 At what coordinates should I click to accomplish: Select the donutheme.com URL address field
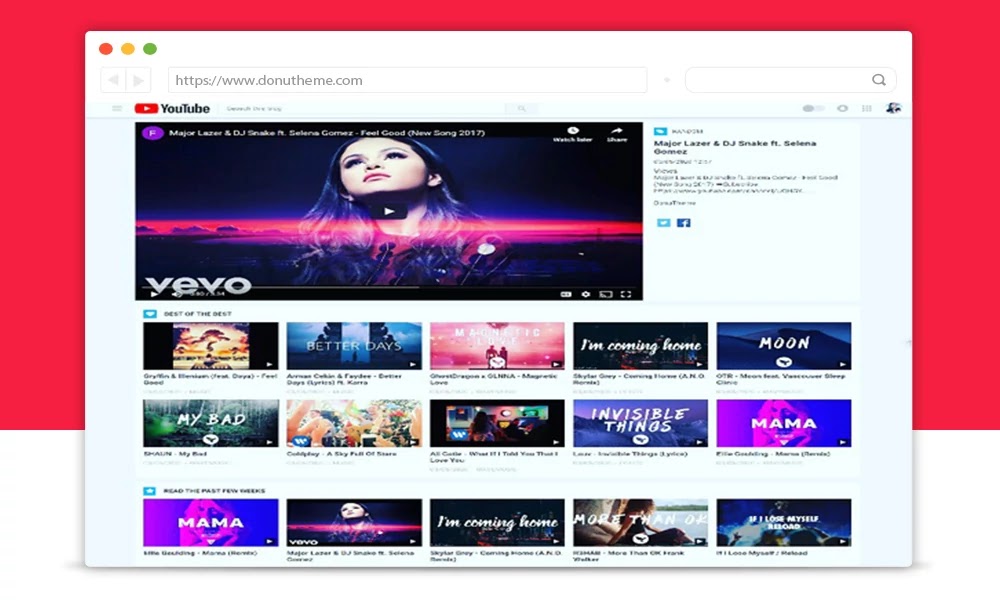(x=408, y=80)
